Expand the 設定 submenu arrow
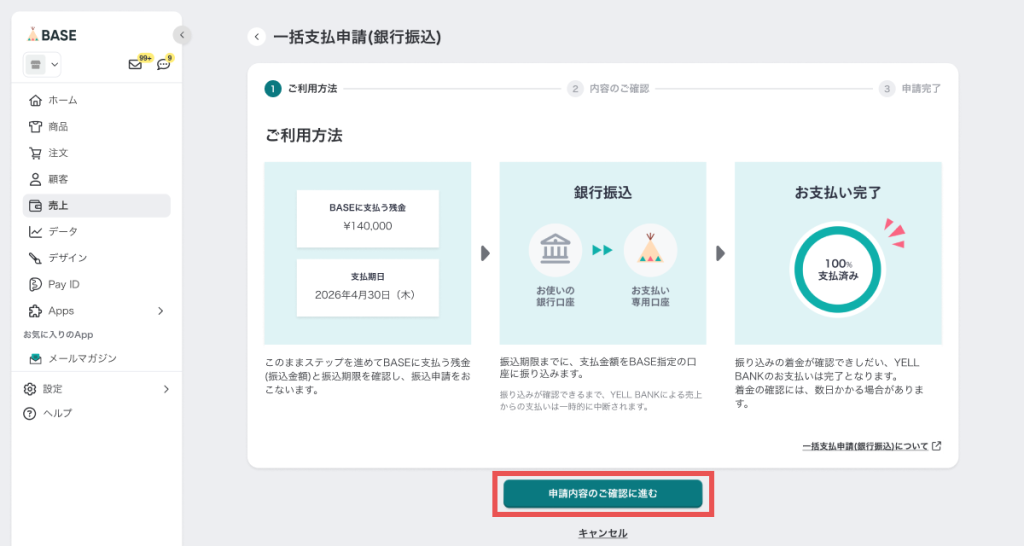The width and height of the screenshot is (1024, 546). point(165,389)
